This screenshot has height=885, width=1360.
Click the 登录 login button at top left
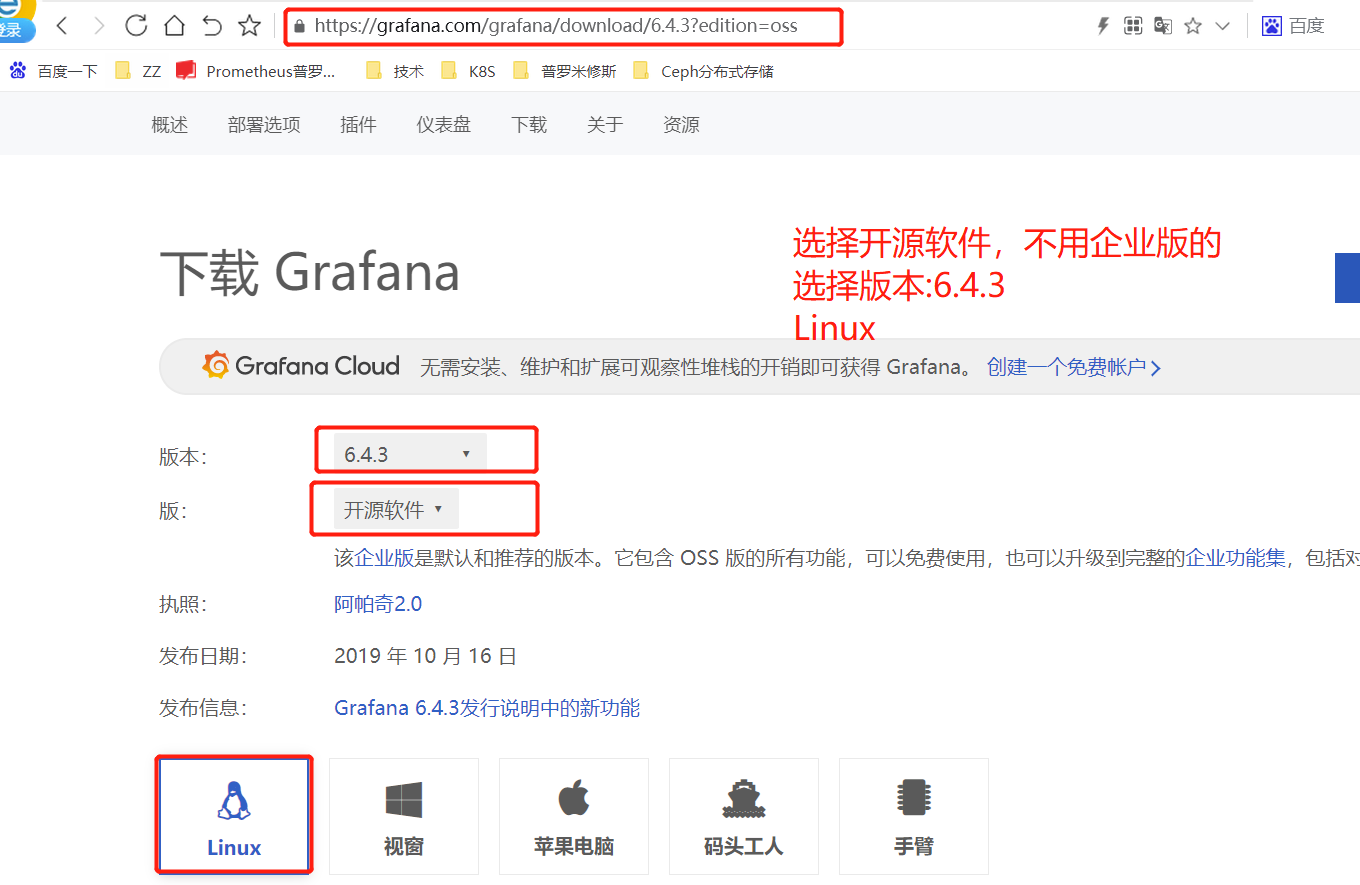tap(14, 29)
